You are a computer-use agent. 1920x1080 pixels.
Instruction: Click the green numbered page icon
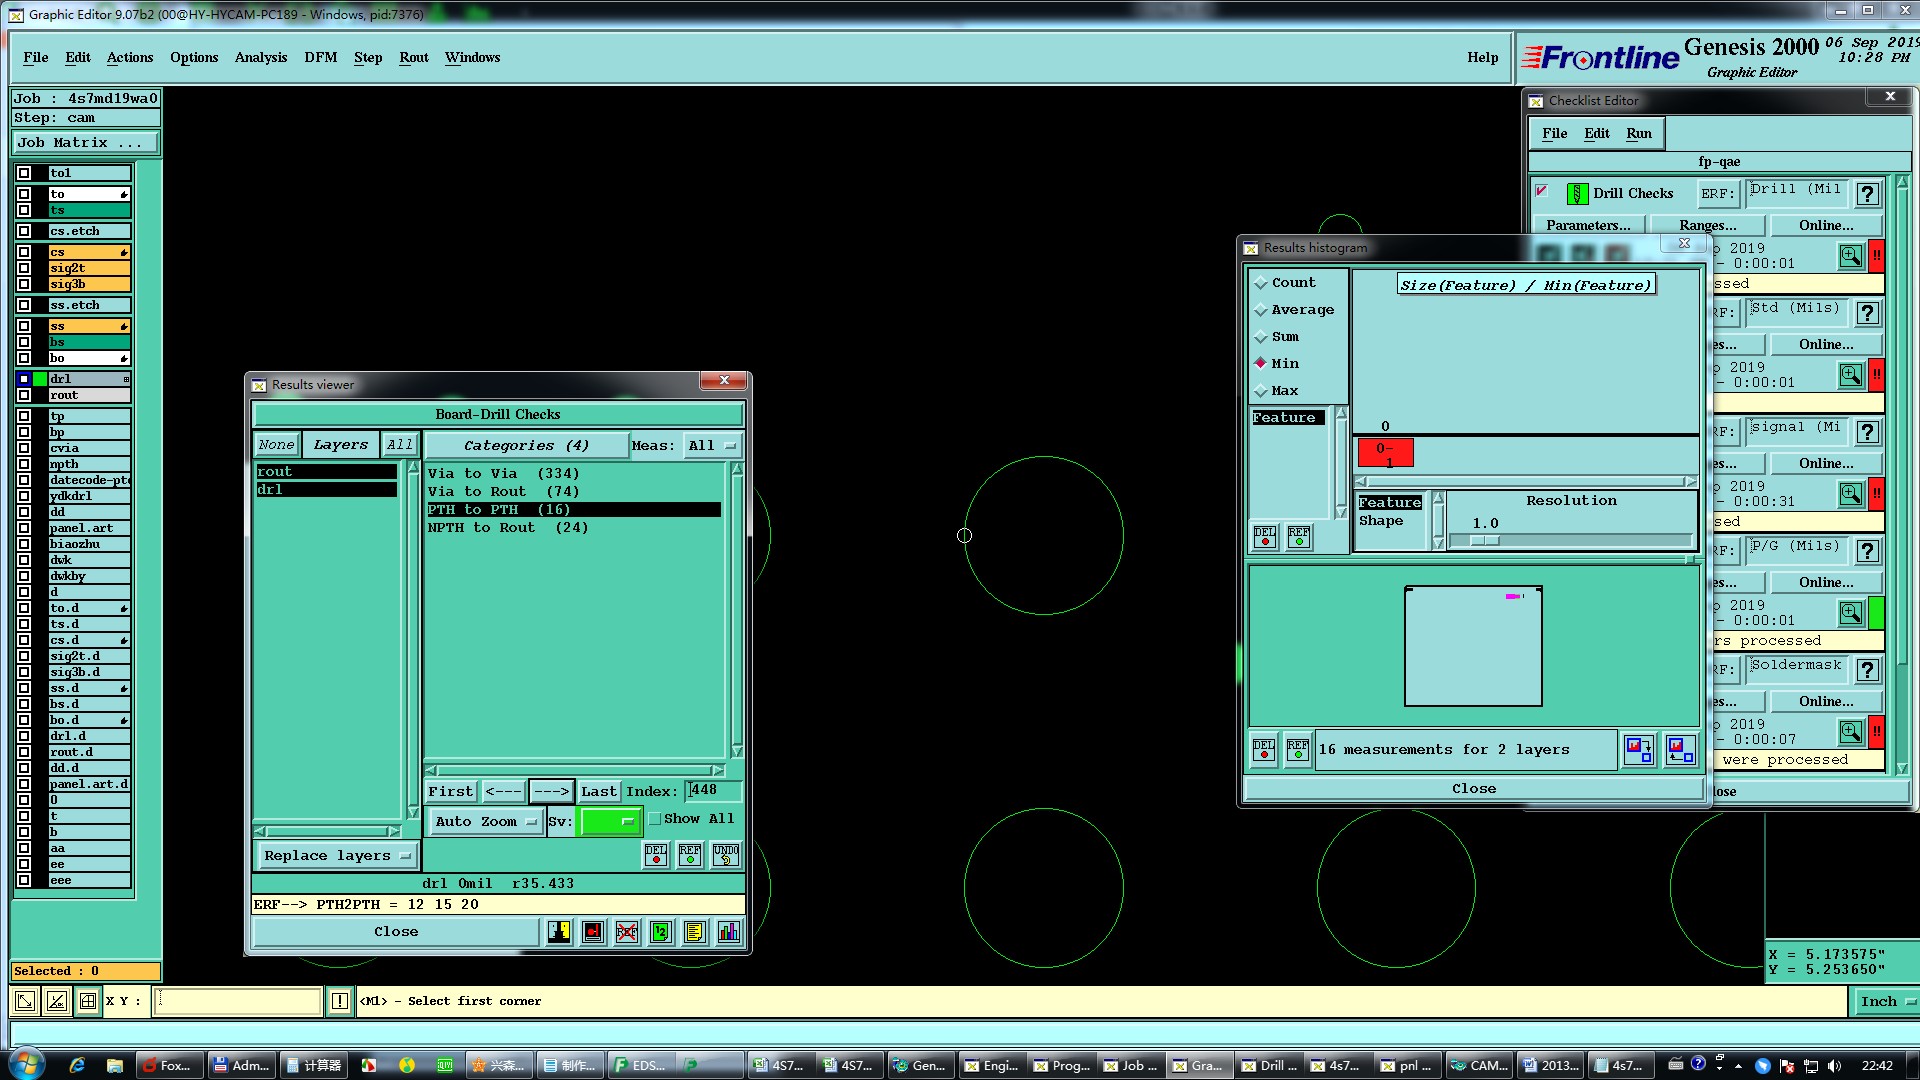pyautogui.click(x=661, y=932)
